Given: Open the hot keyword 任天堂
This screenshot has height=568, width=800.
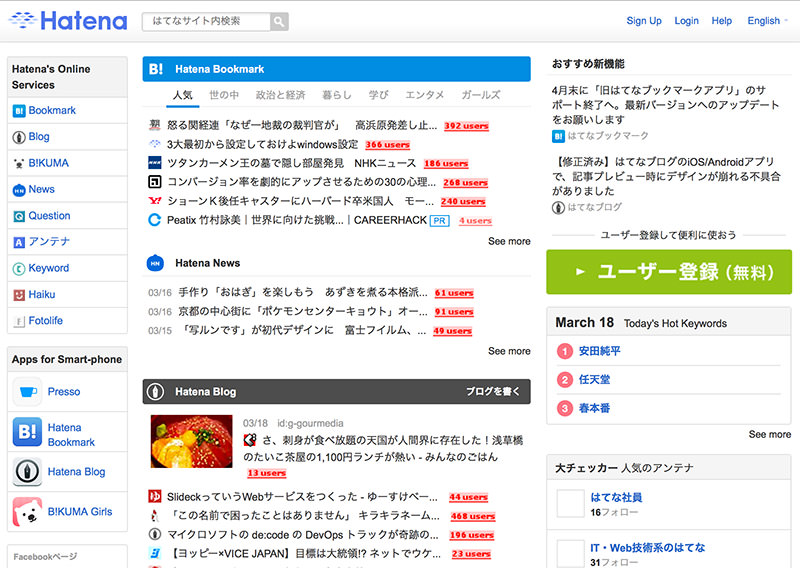Looking at the screenshot, I should pos(594,379).
